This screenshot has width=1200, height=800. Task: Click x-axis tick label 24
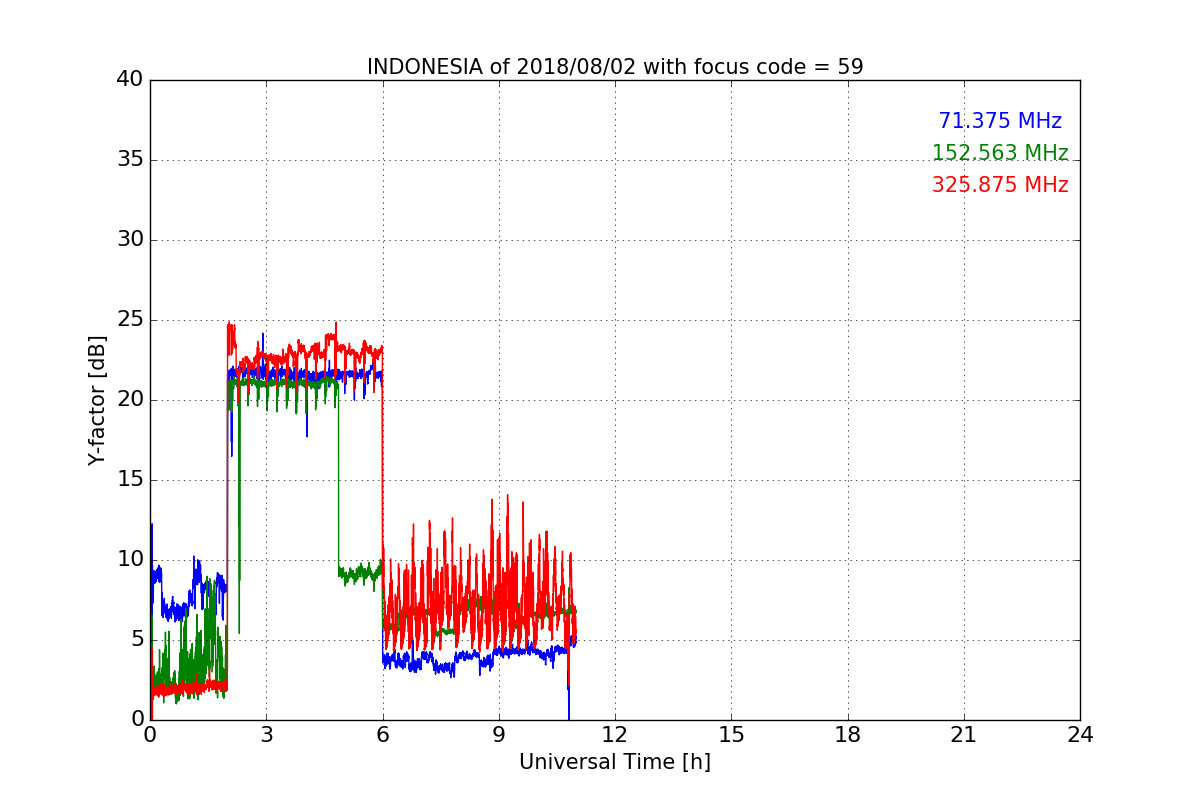coord(1080,735)
